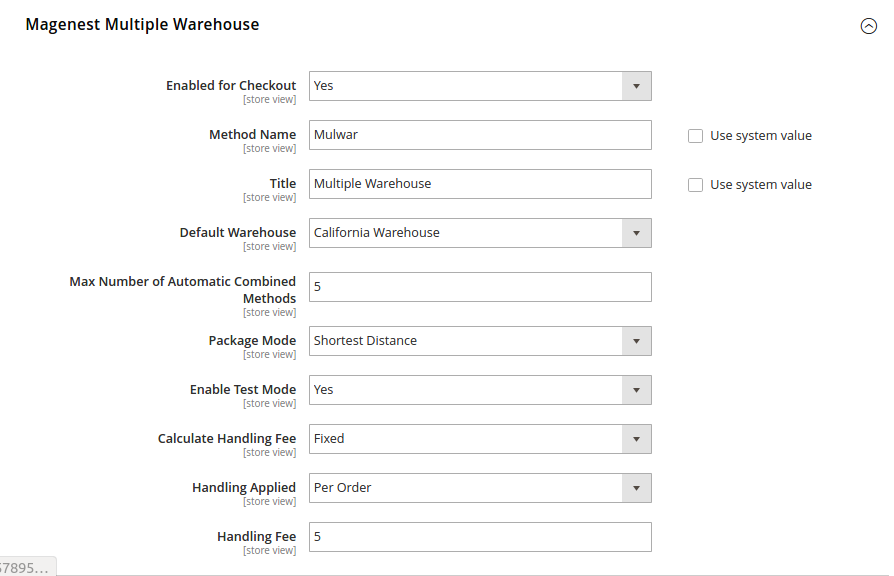894x576 pixels.
Task: Open the Handling Applied dropdown
Action: 480,488
